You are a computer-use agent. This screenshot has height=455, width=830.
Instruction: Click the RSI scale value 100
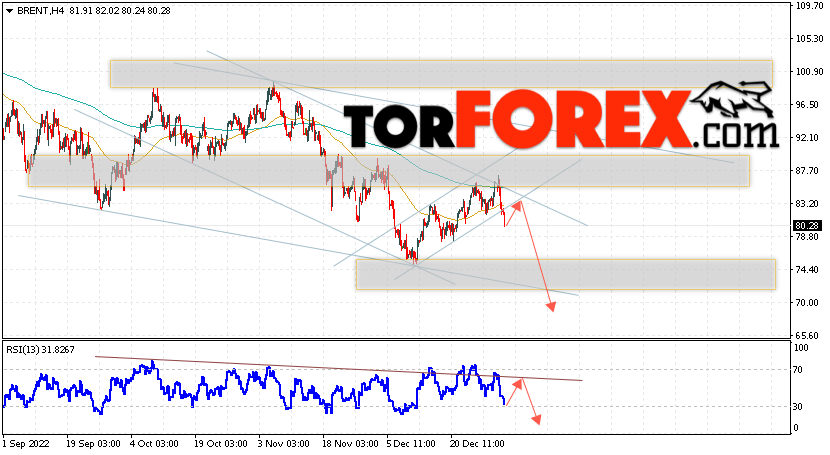tap(801, 348)
